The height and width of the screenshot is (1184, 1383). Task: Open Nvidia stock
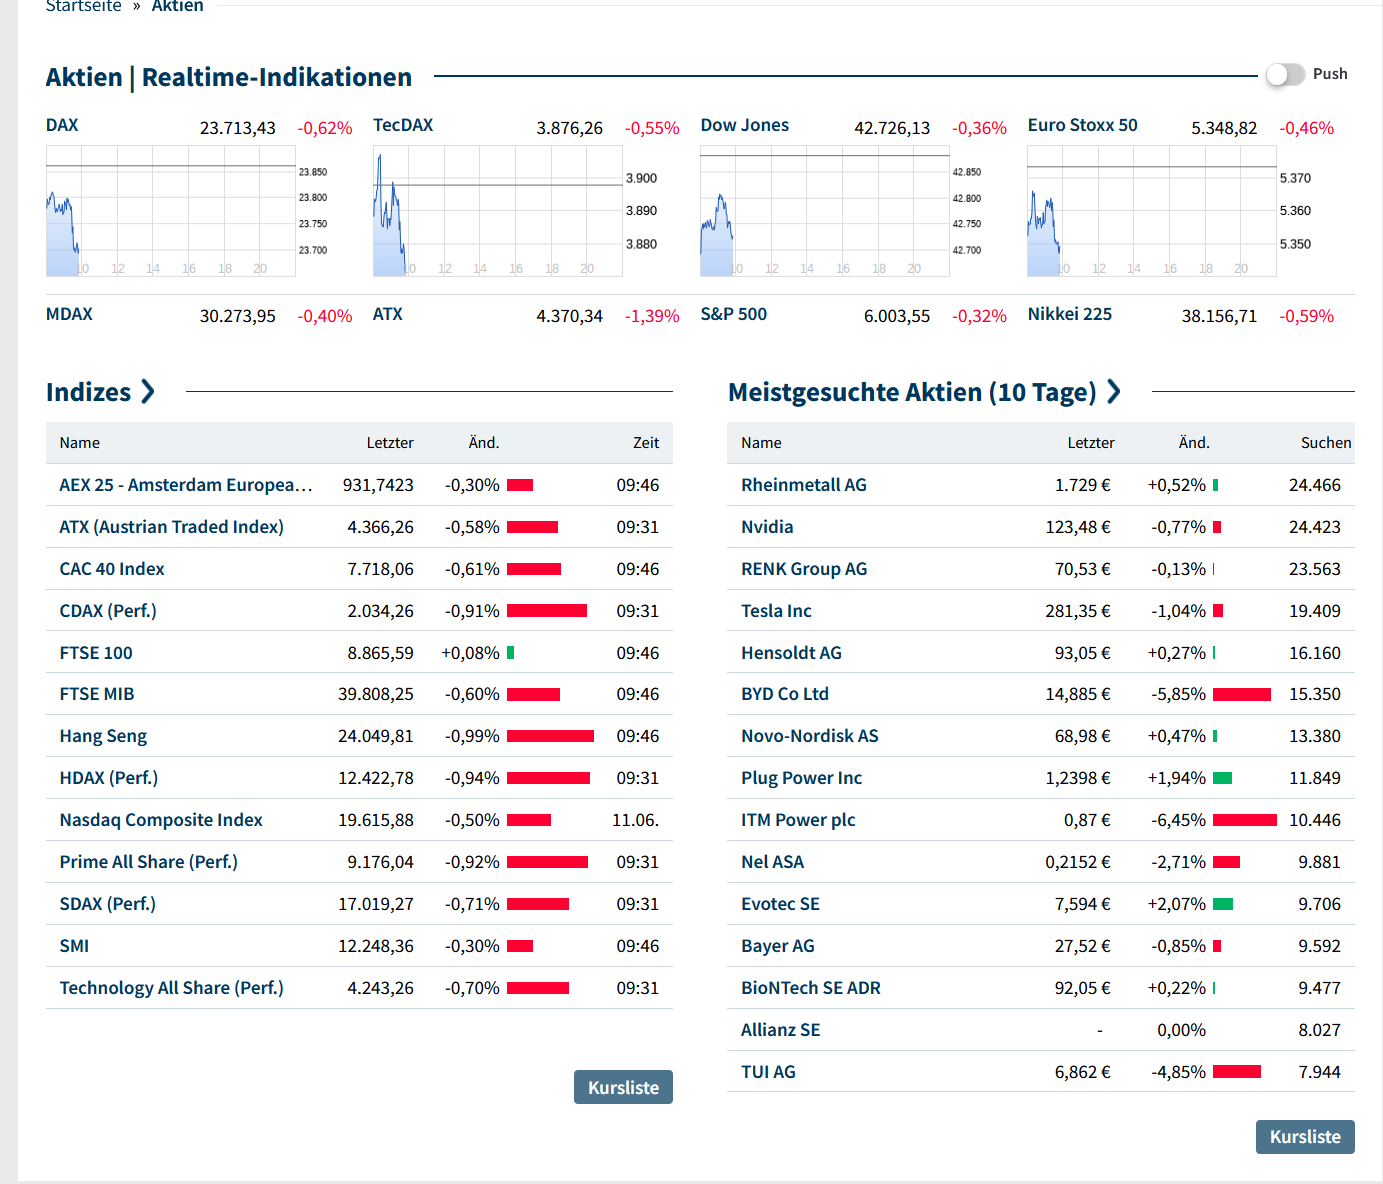(767, 527)
